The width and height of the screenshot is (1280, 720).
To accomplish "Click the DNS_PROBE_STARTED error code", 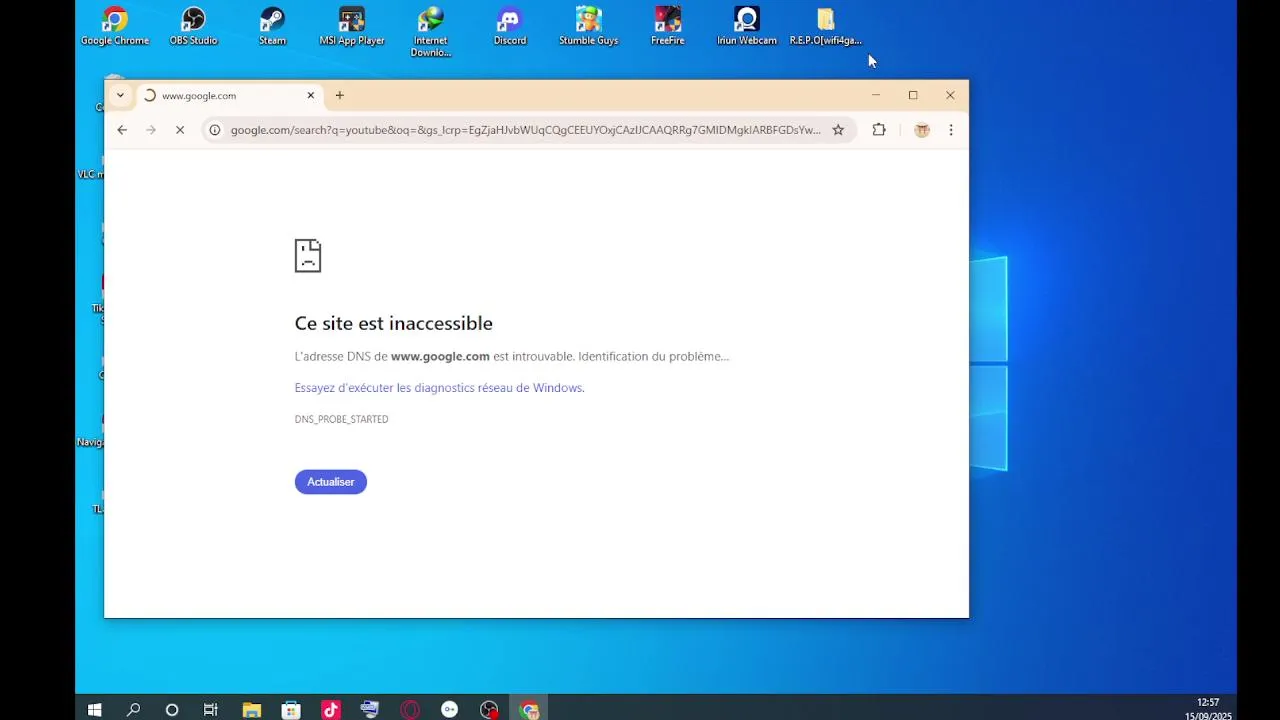I will pos(341,419).
